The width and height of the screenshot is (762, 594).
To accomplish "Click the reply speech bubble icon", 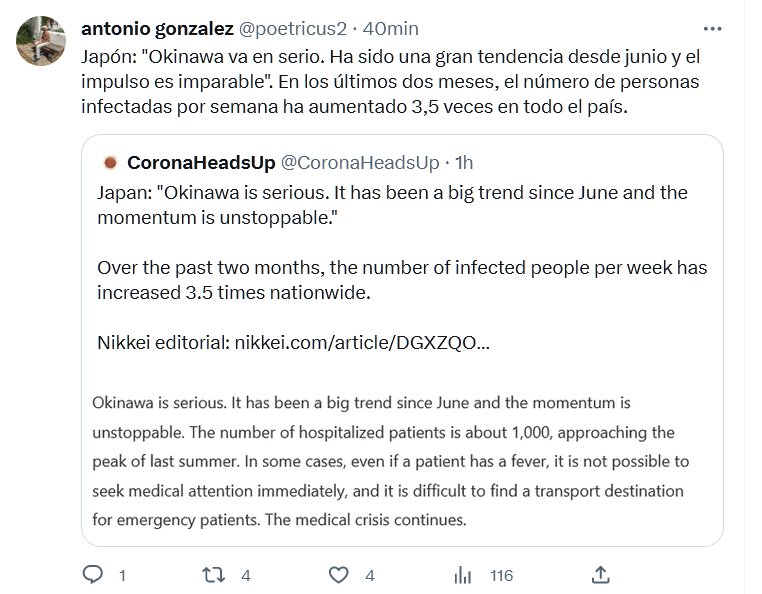I will 92,575.
